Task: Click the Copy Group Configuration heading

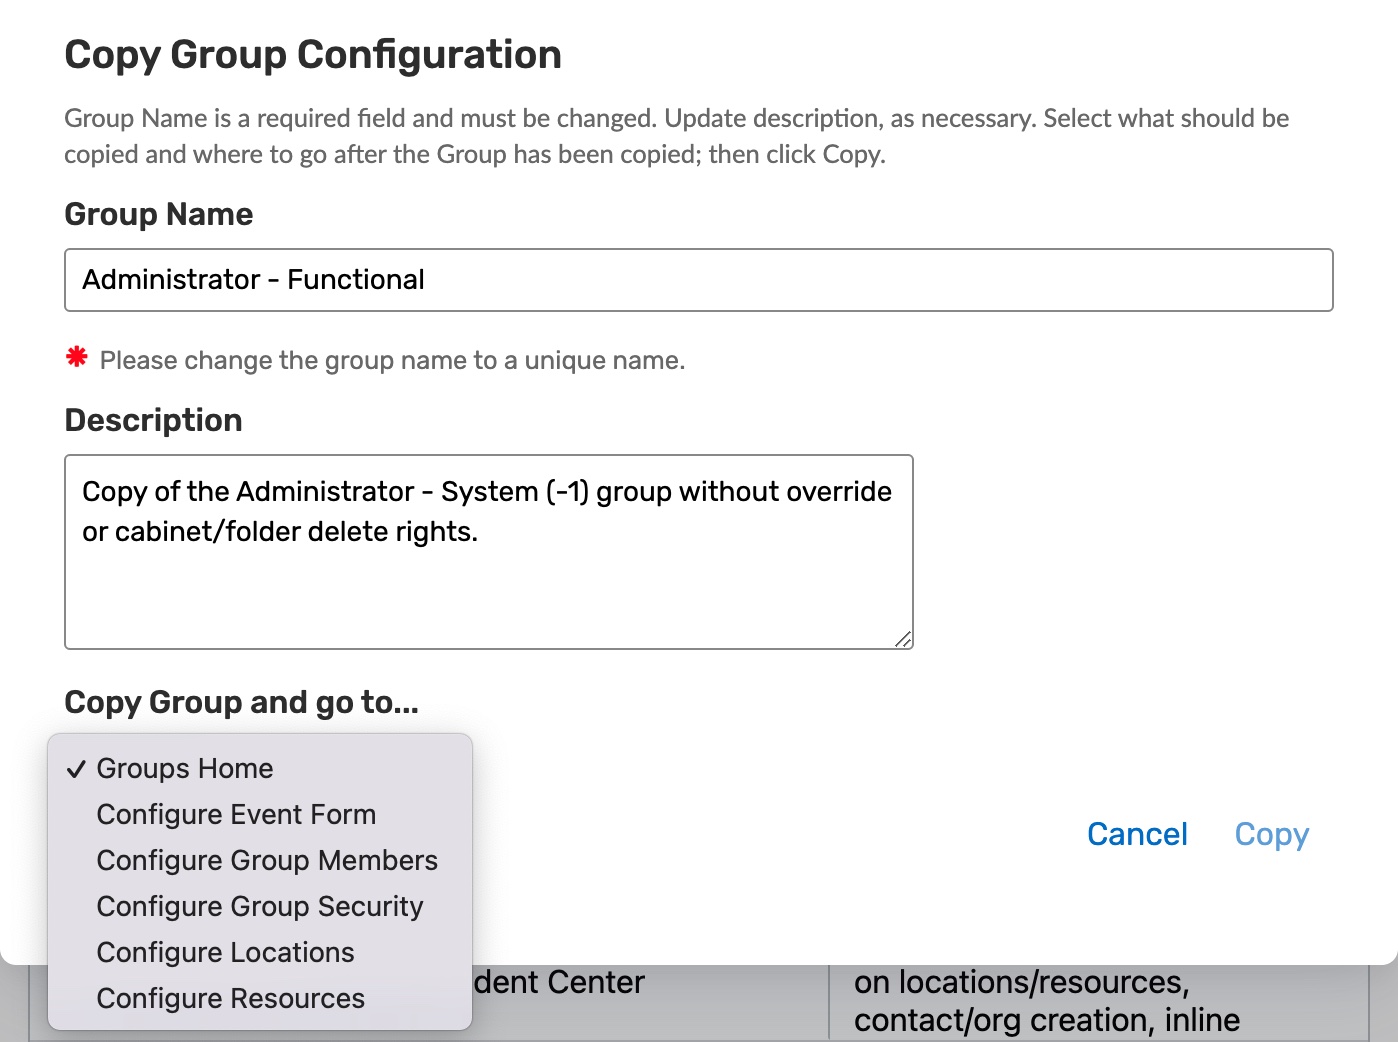Action: 313,55
